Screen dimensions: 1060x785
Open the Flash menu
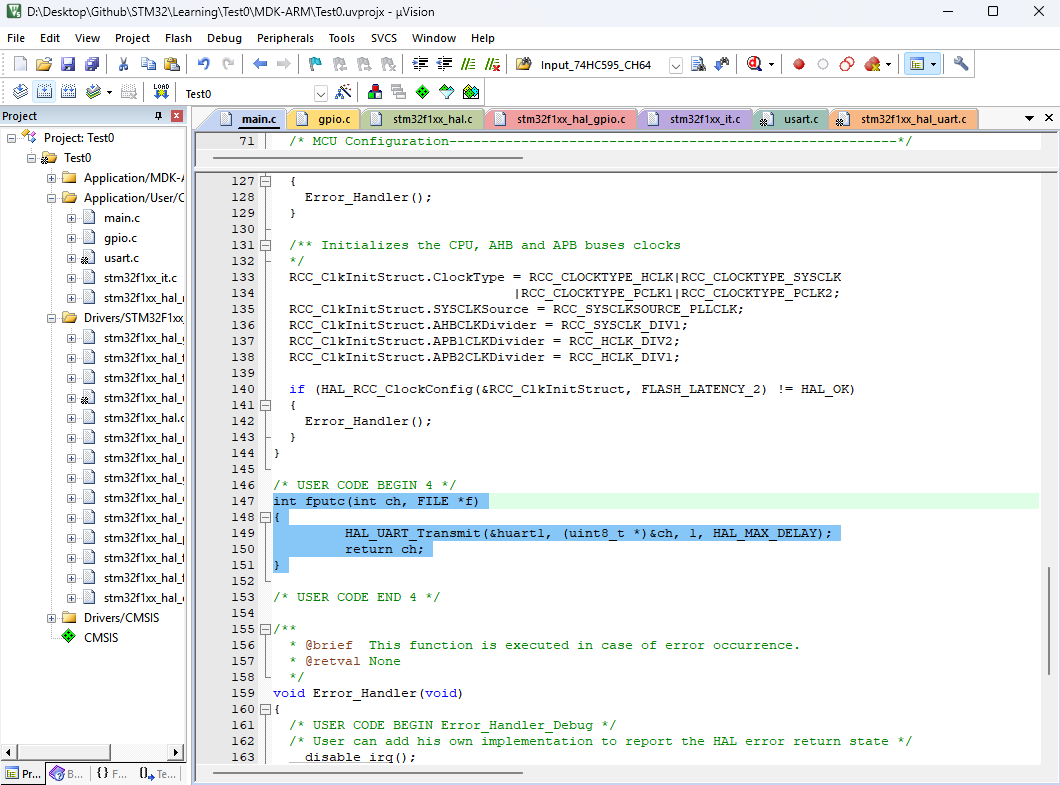pos(178,38)
